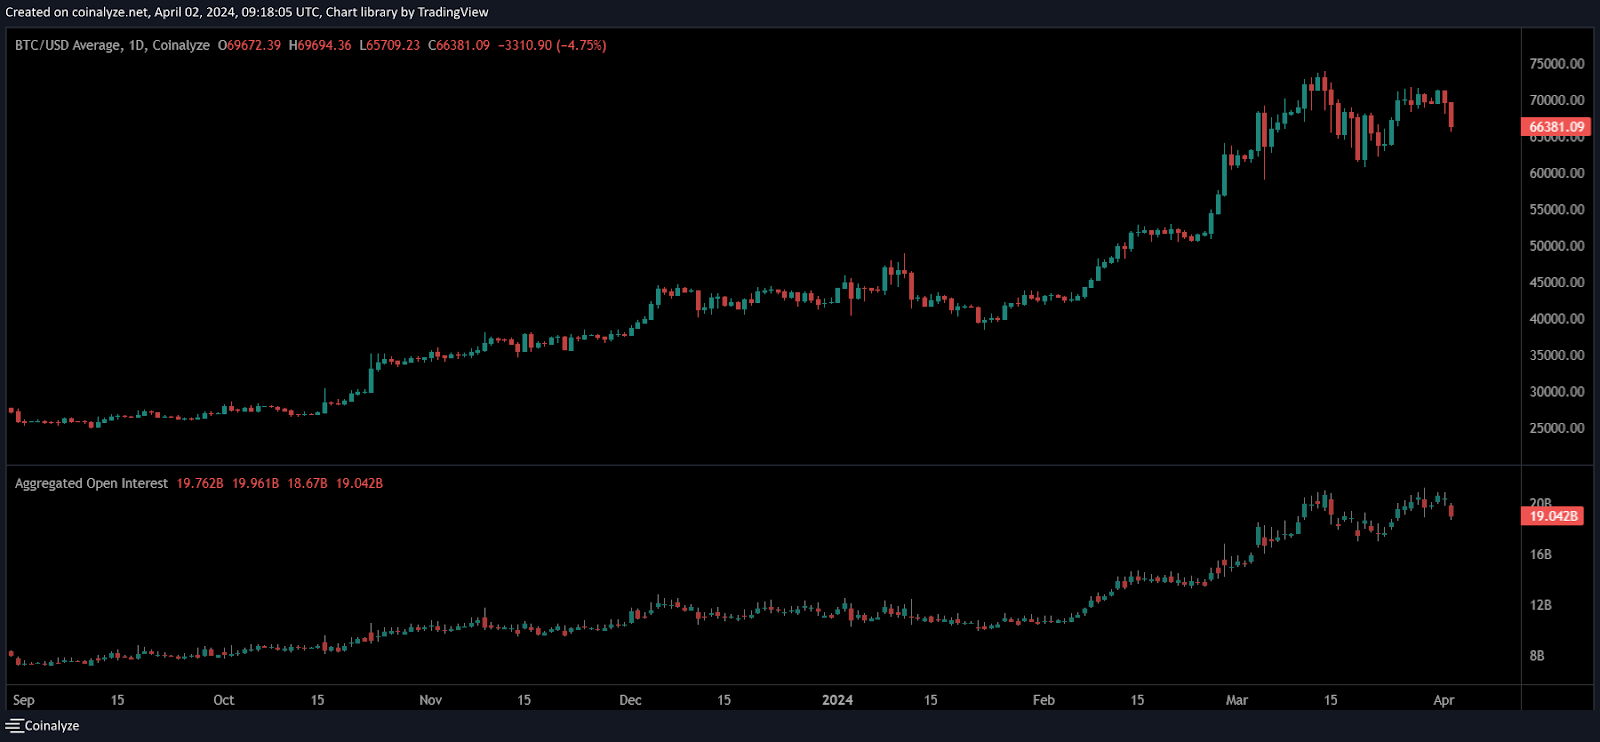This screenshot has height=742, width=1600.
Task: Click the 70000.00 price axis label
Action: [1557, 100]
